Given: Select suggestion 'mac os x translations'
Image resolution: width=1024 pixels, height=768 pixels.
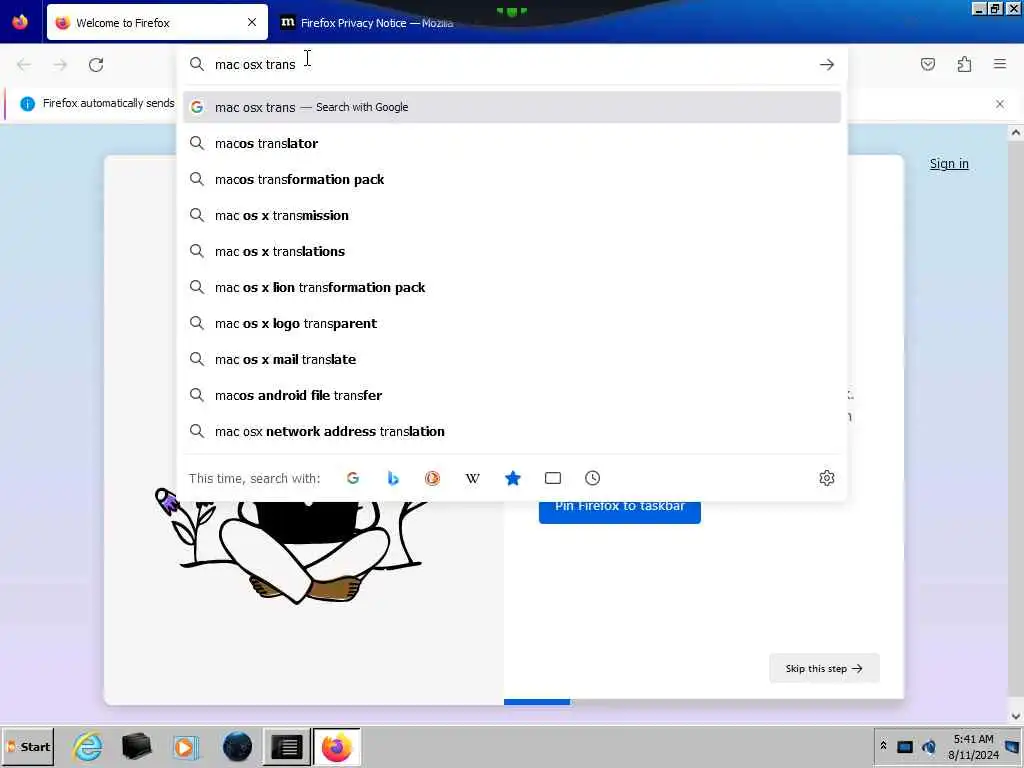Looking at the screenshot, I should click(512, 251).
